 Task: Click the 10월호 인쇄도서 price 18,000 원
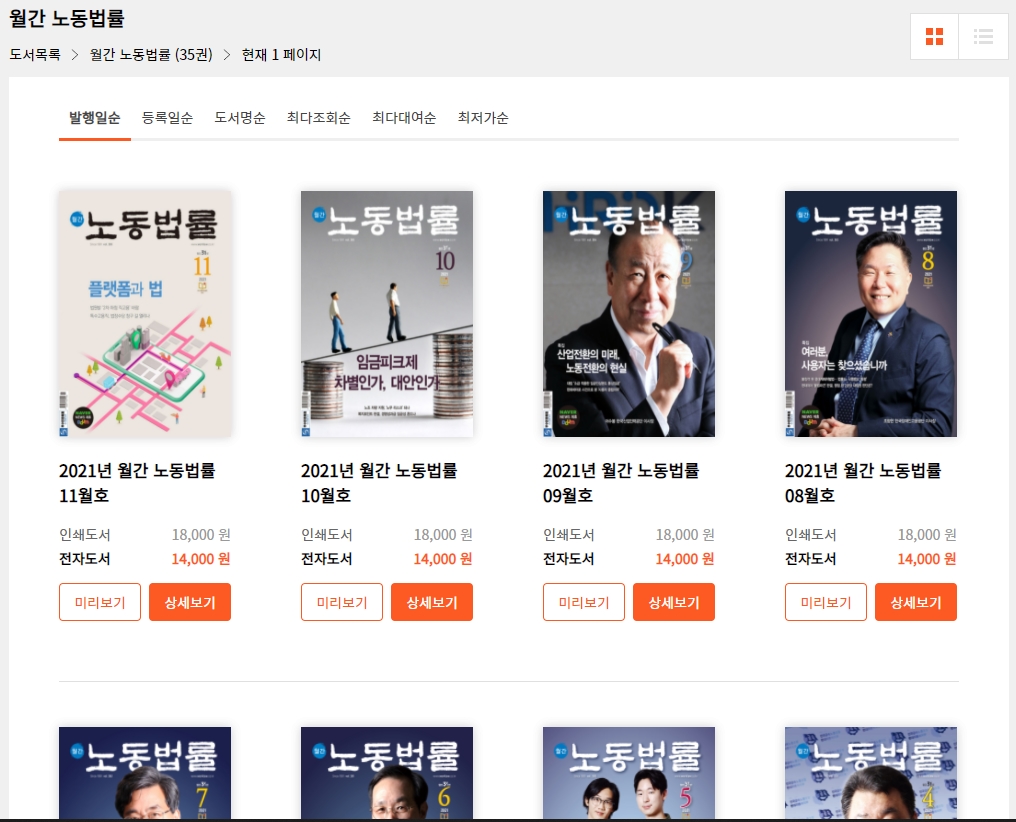443,534
